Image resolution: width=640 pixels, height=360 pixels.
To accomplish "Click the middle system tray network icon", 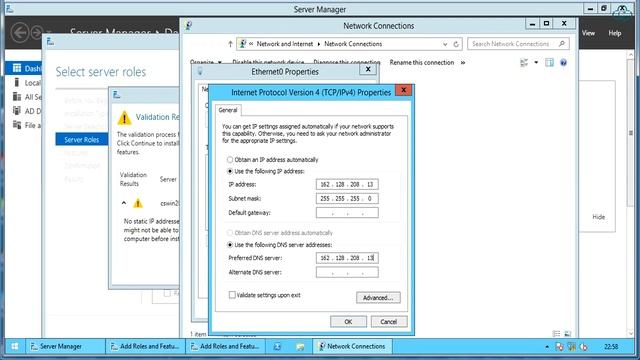I will coord(572,347).
